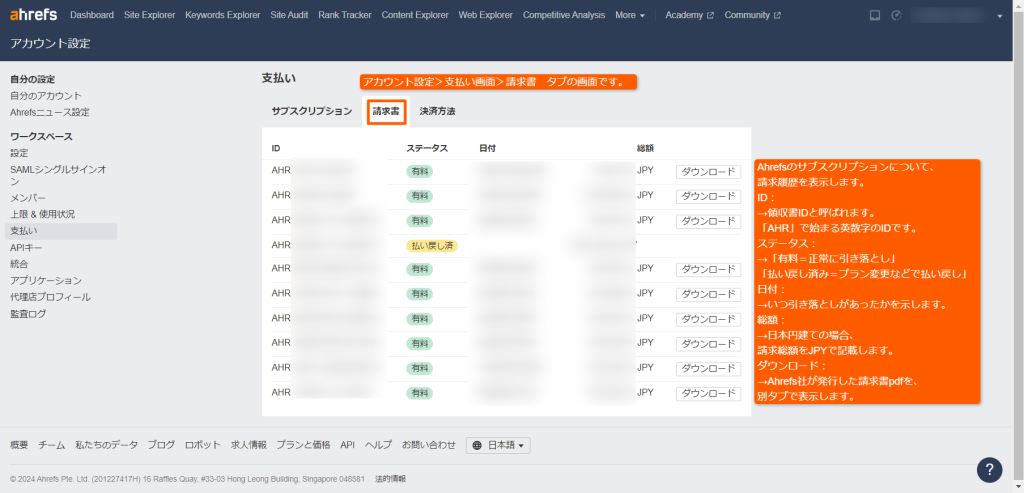The image size is (1024, 493).
Task: Open 代理店プロフィール in sidebar
Action: coord(50,297)
